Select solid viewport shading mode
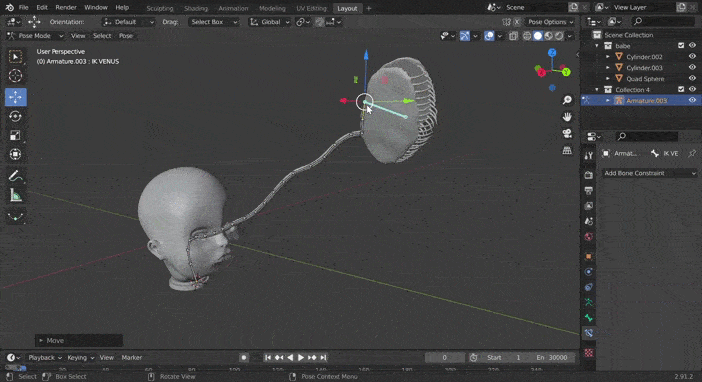The width and height of the screenshot is (702, 382). pos(538,36)
